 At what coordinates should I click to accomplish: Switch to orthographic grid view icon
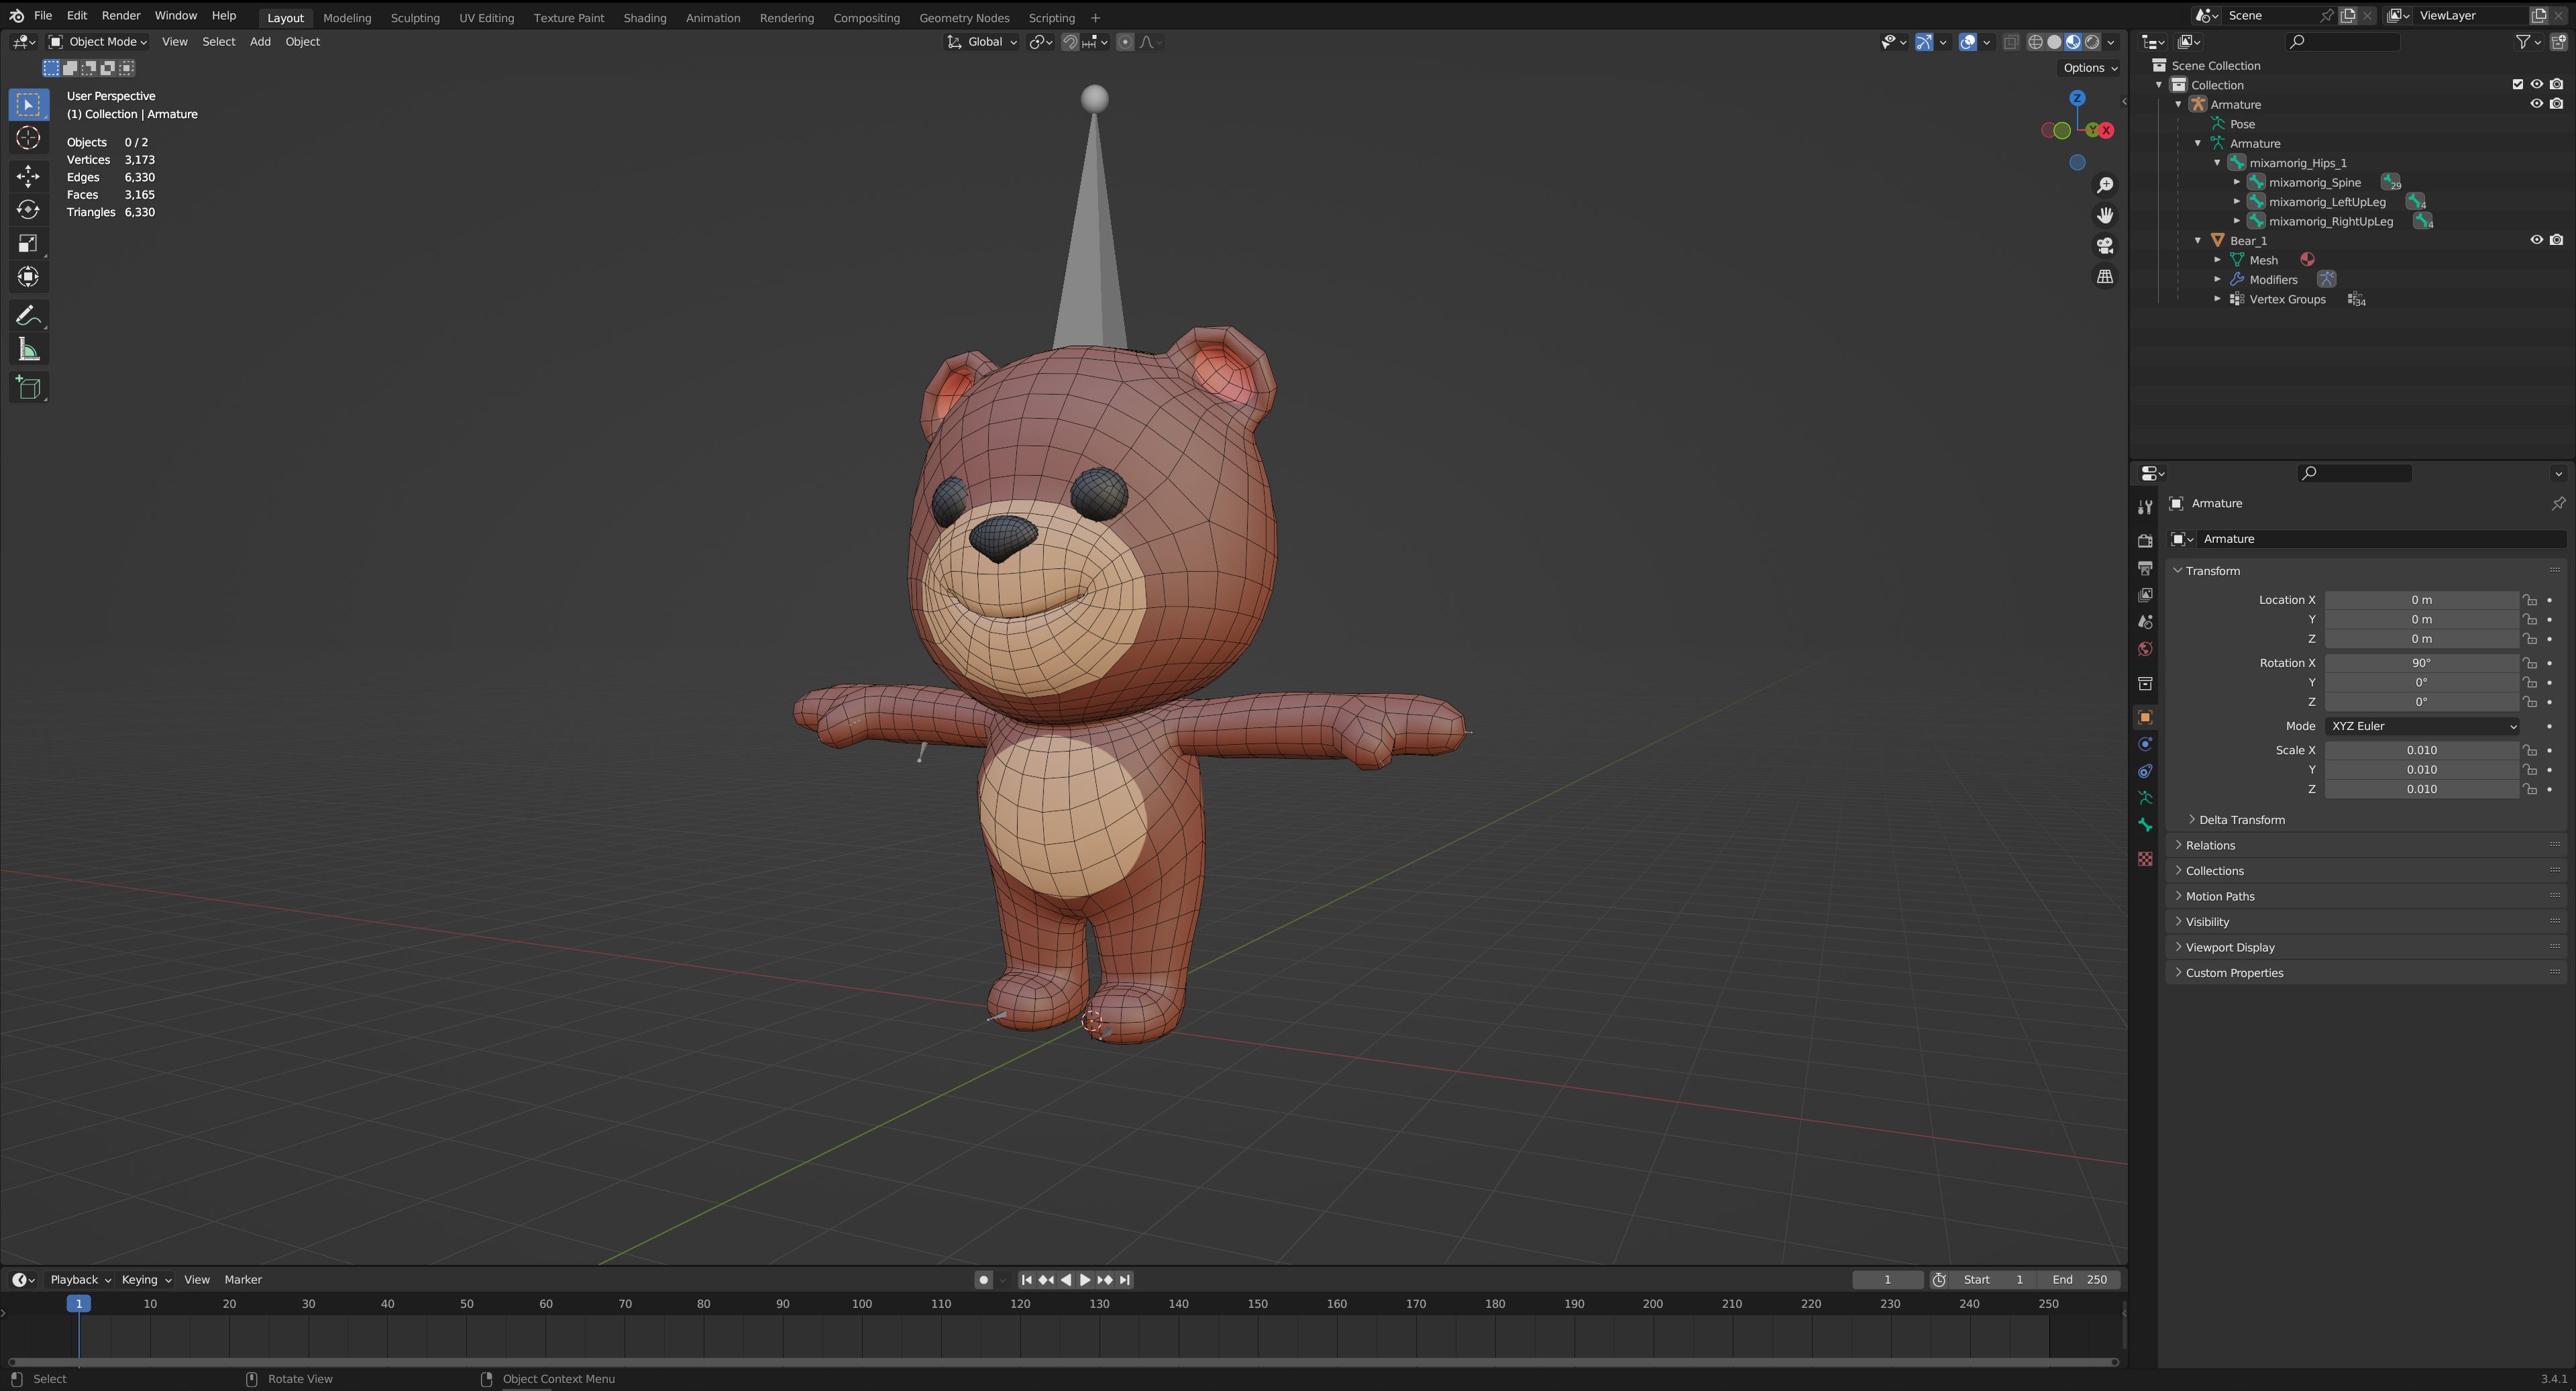2105,277
